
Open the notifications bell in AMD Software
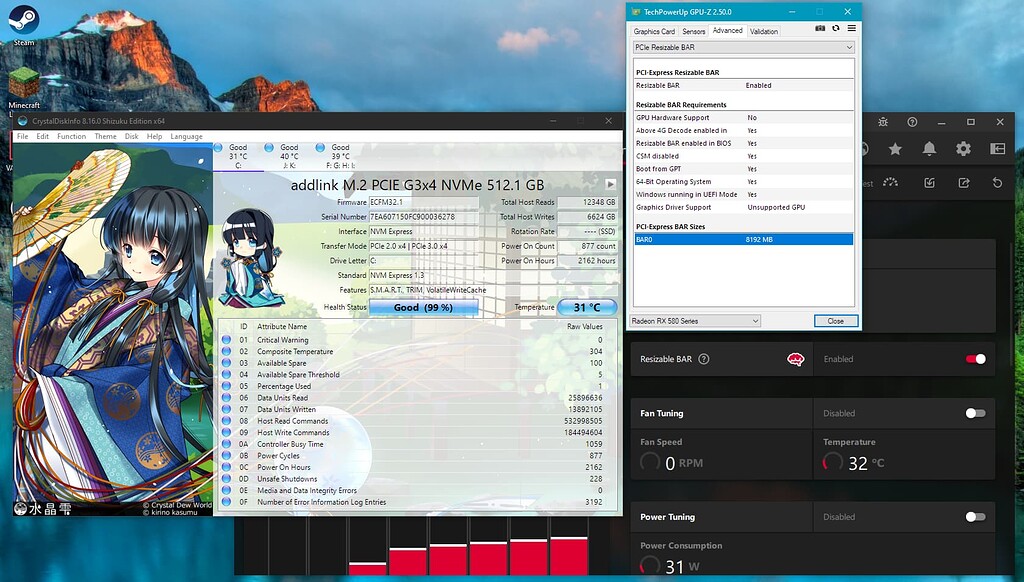[929, 149]
